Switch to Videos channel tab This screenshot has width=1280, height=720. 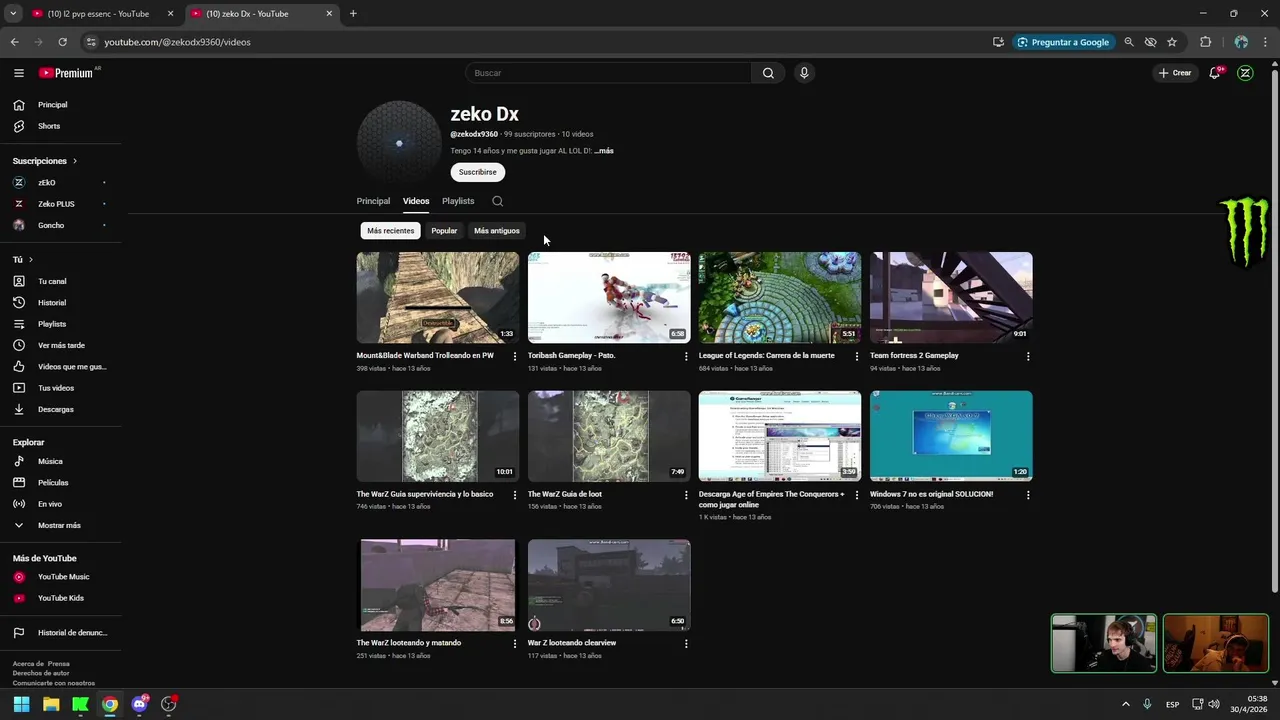click(416, 201)
